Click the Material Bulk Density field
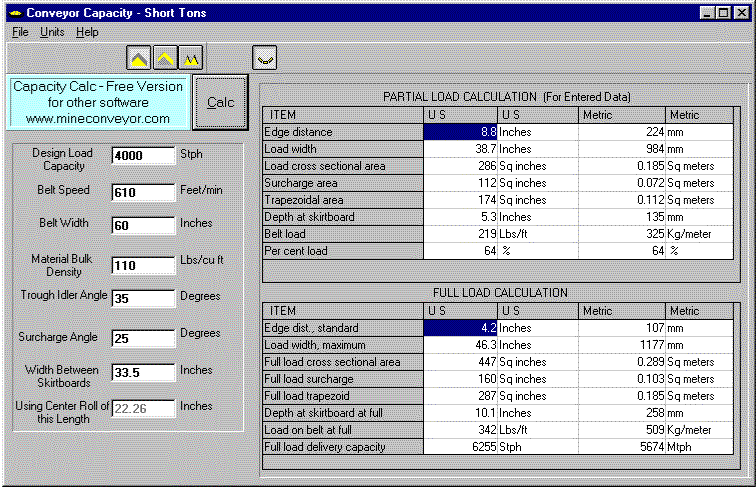Screen dimensions: 756x488 tap(143, 266)
